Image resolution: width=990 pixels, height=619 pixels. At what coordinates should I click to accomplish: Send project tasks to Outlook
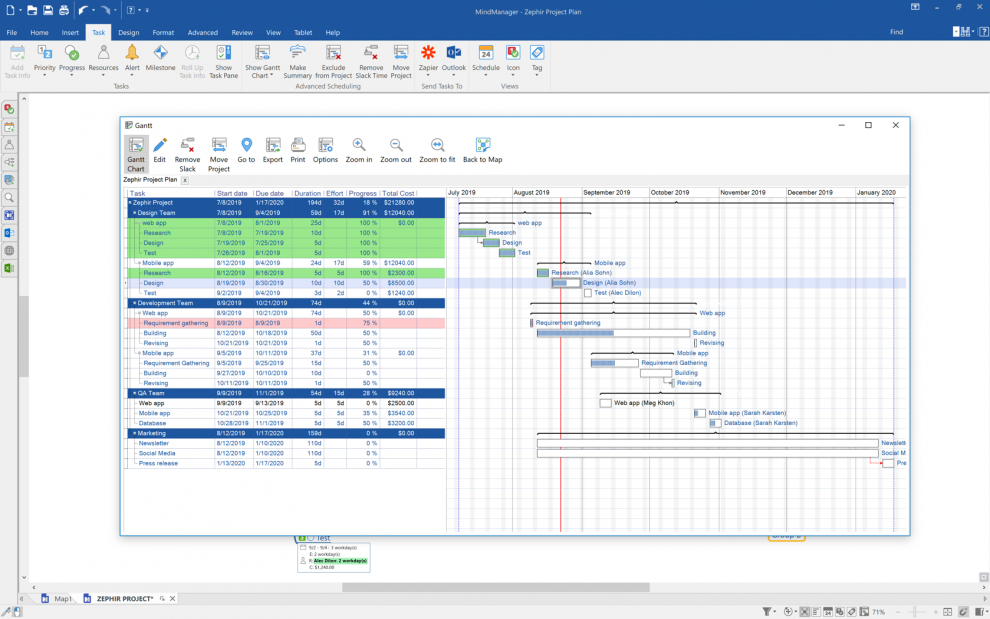pos(455,55)
